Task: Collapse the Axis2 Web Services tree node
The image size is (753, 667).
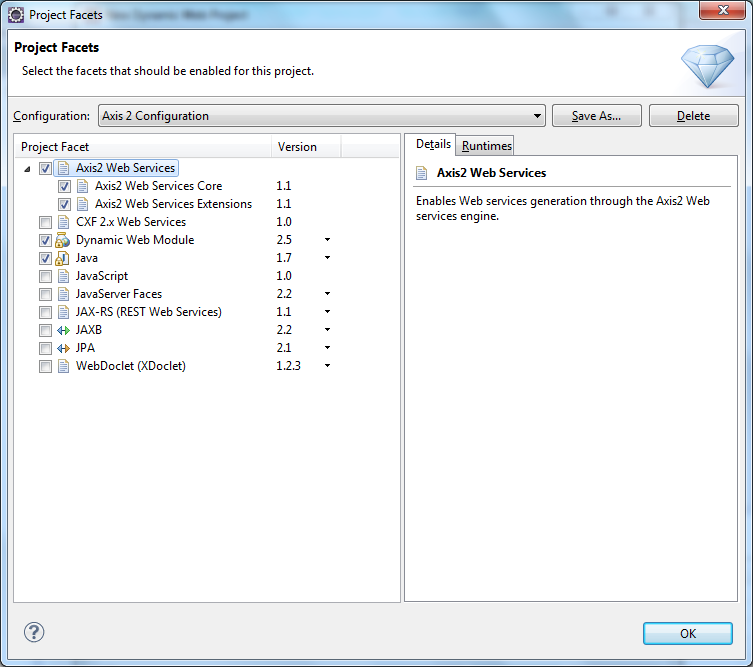Action: pos(27,168)
